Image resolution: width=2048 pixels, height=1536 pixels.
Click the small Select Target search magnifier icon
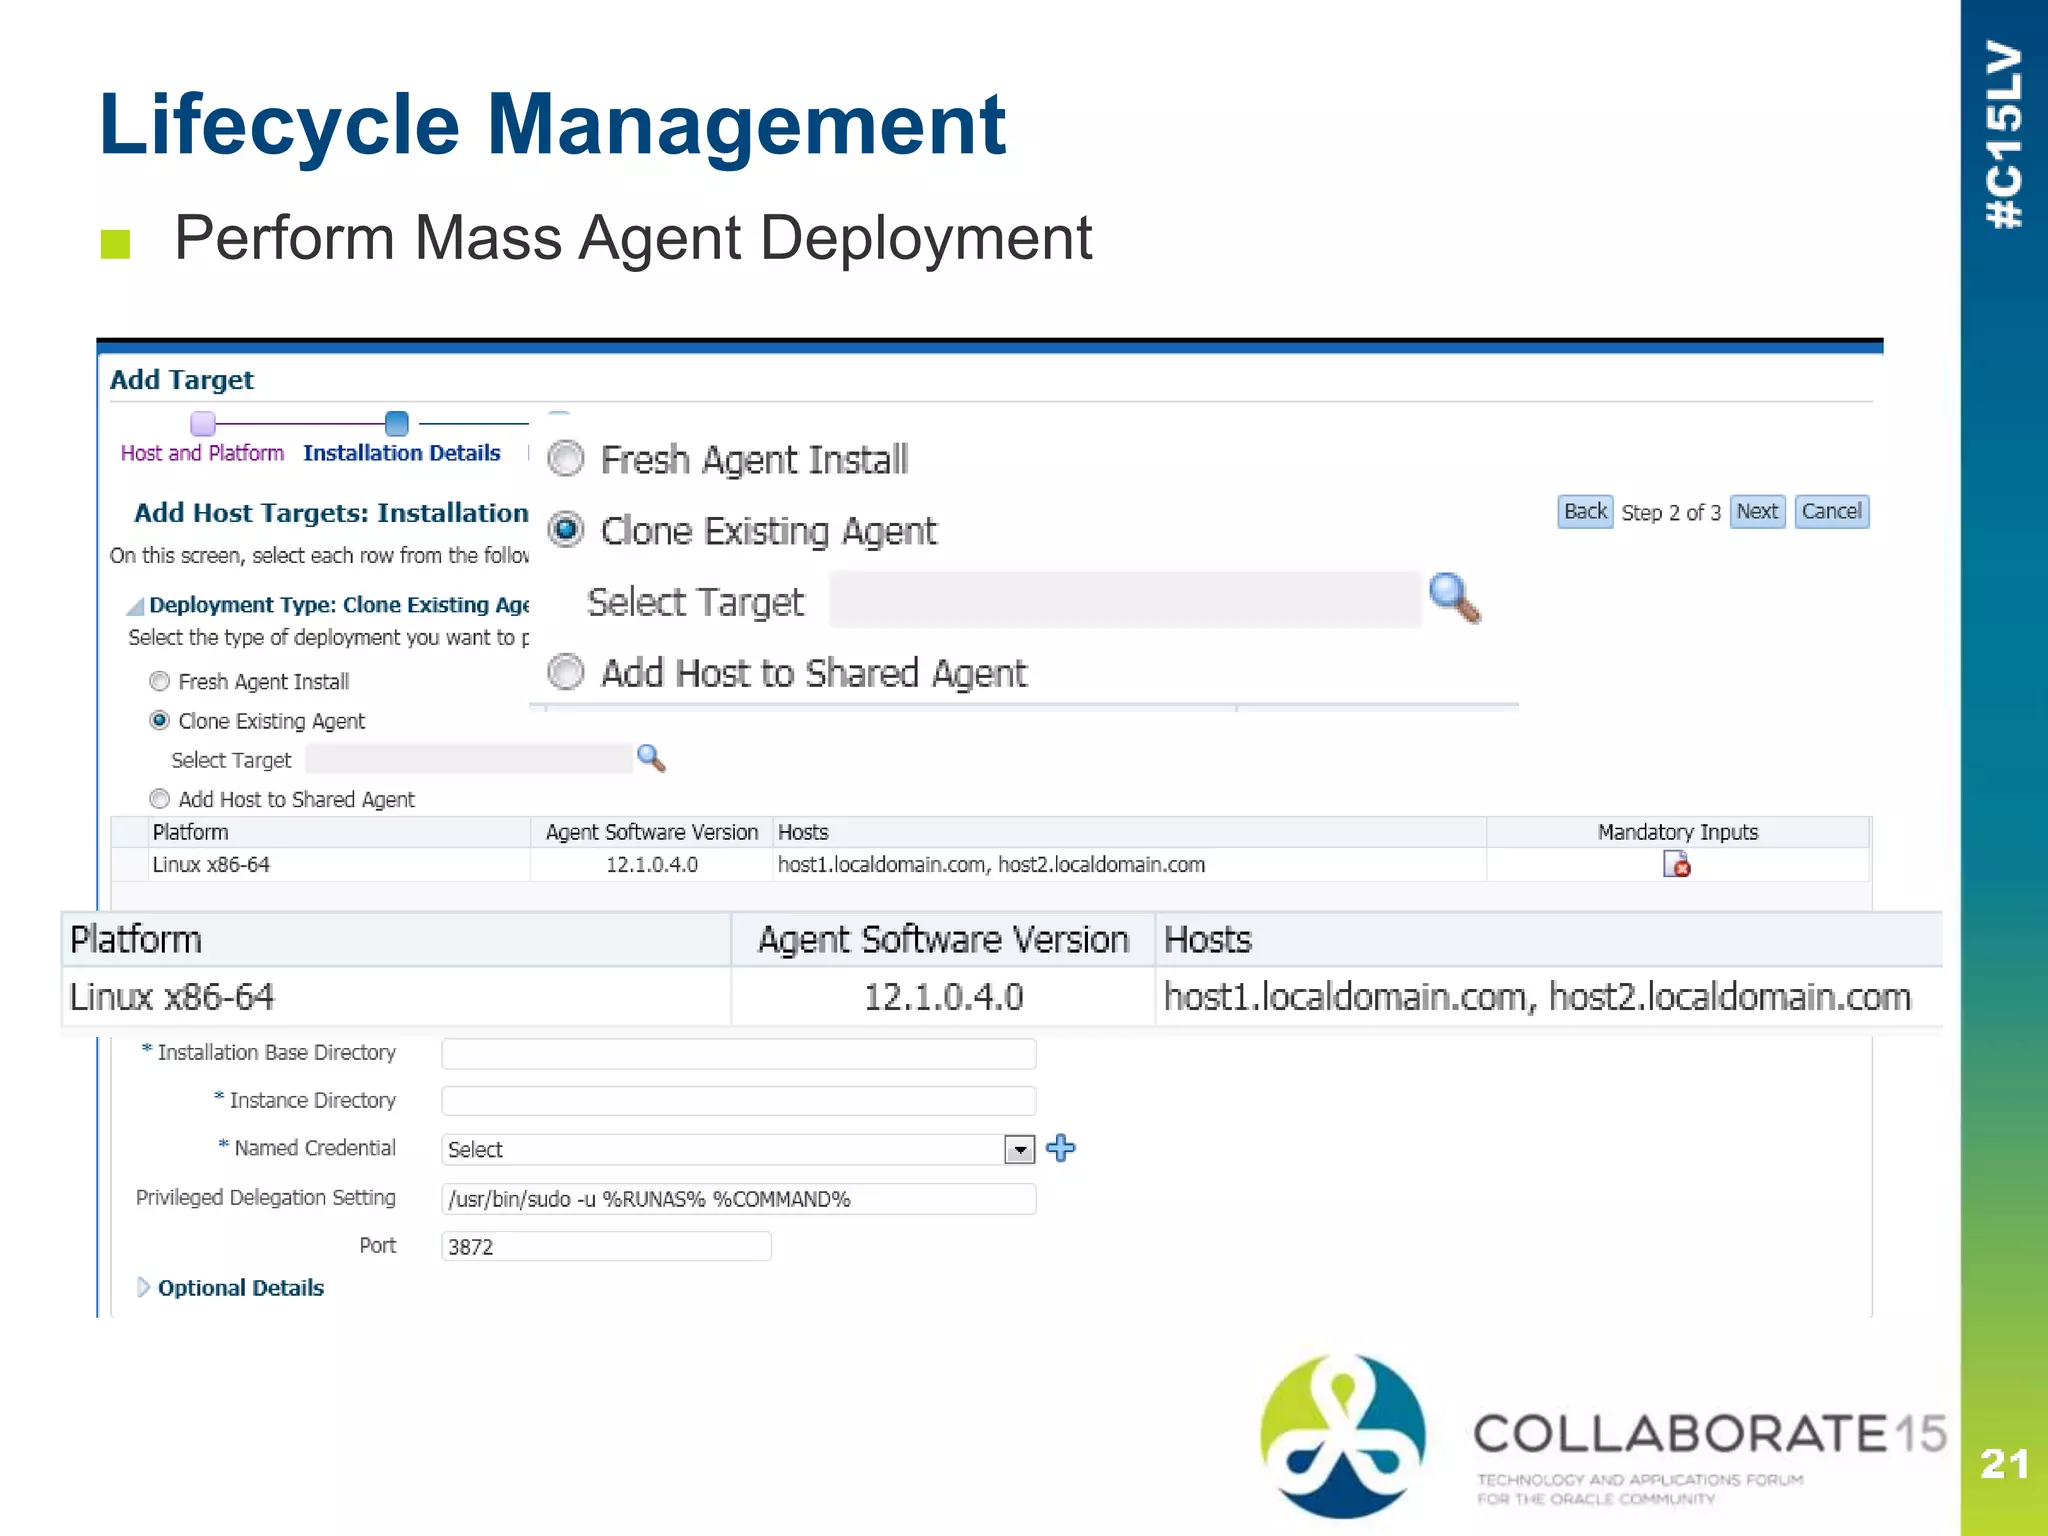click(x=651, y=758)
